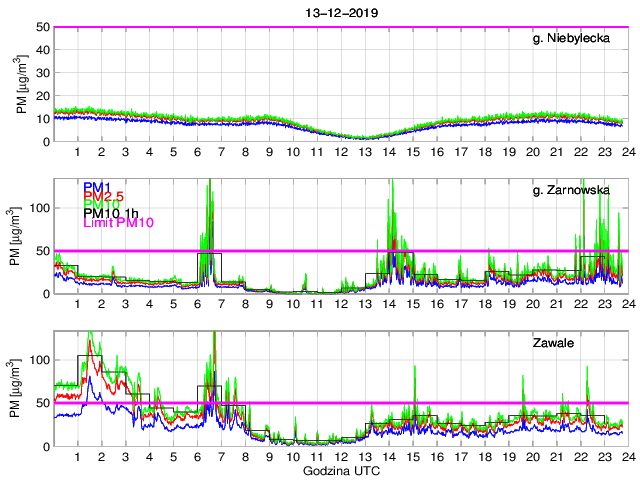Click the 100 y-axis tick in bottom panel
640x480 pixels.
click(x=40, y=360)
